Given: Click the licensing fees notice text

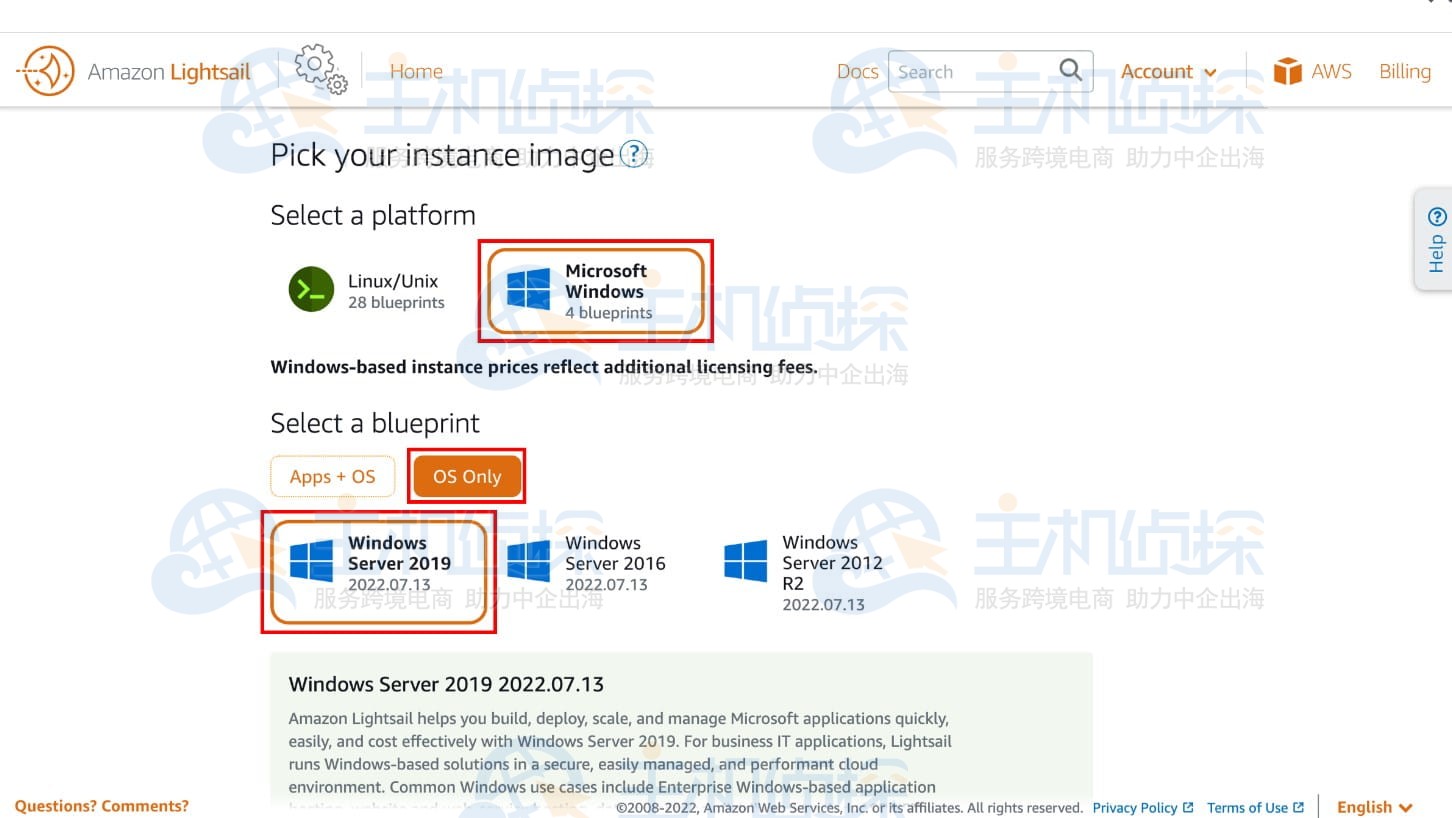Looking at the screenshot, I should click(544, 367).
